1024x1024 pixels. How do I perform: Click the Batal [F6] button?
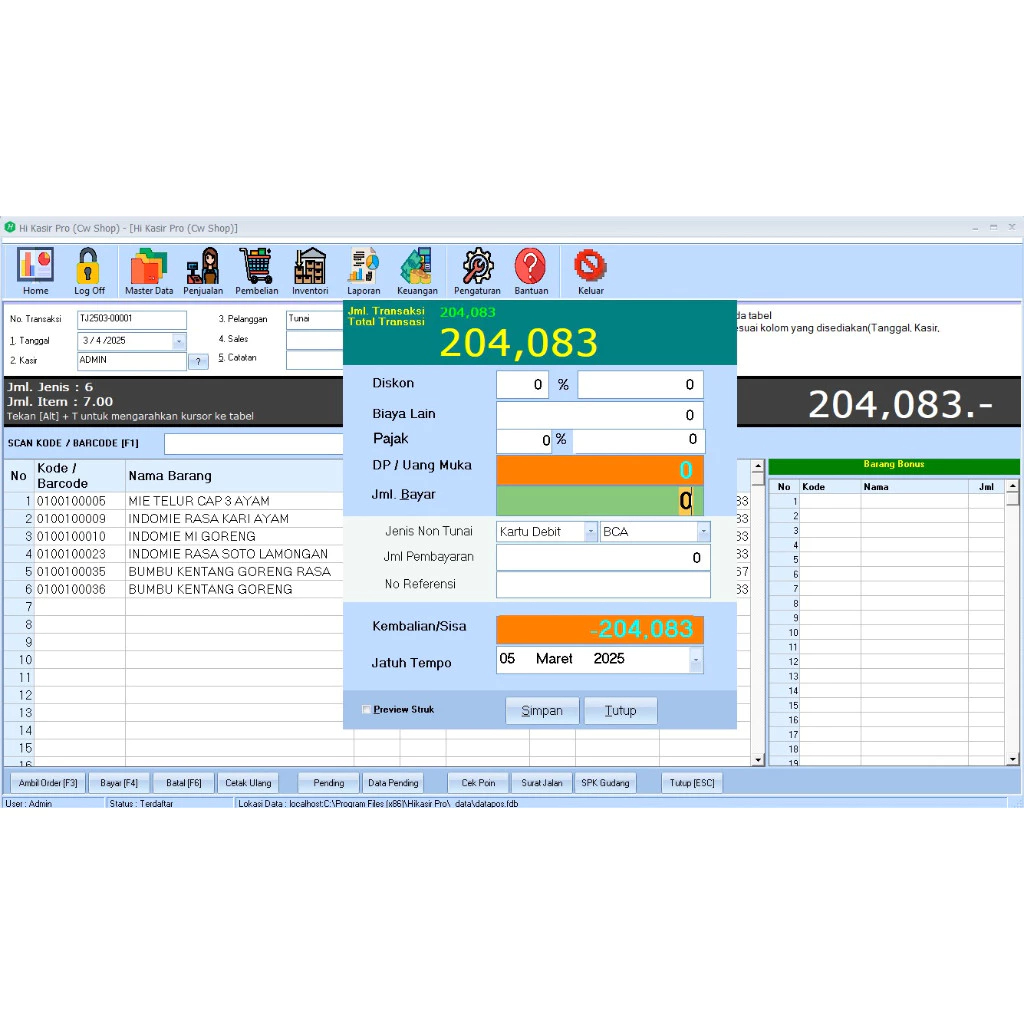click(184, 782)
